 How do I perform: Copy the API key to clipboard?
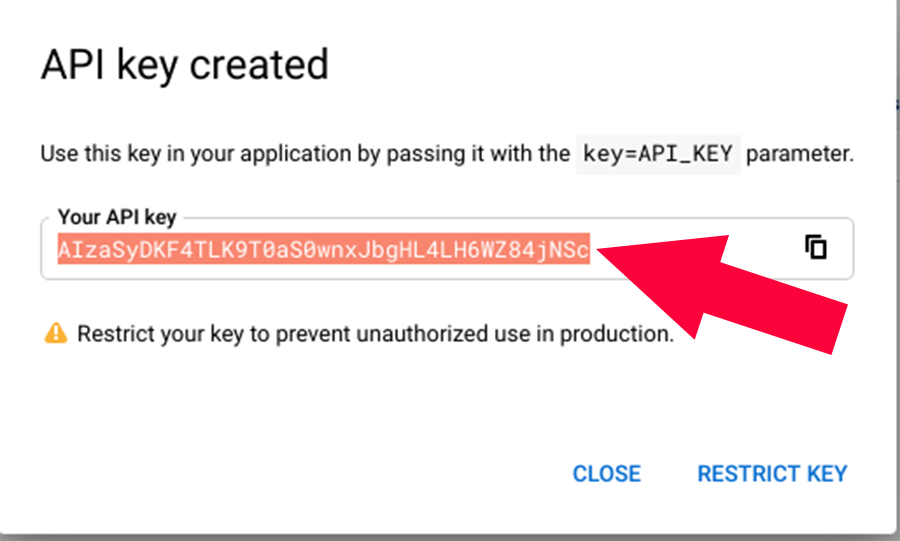click(816, 247)
